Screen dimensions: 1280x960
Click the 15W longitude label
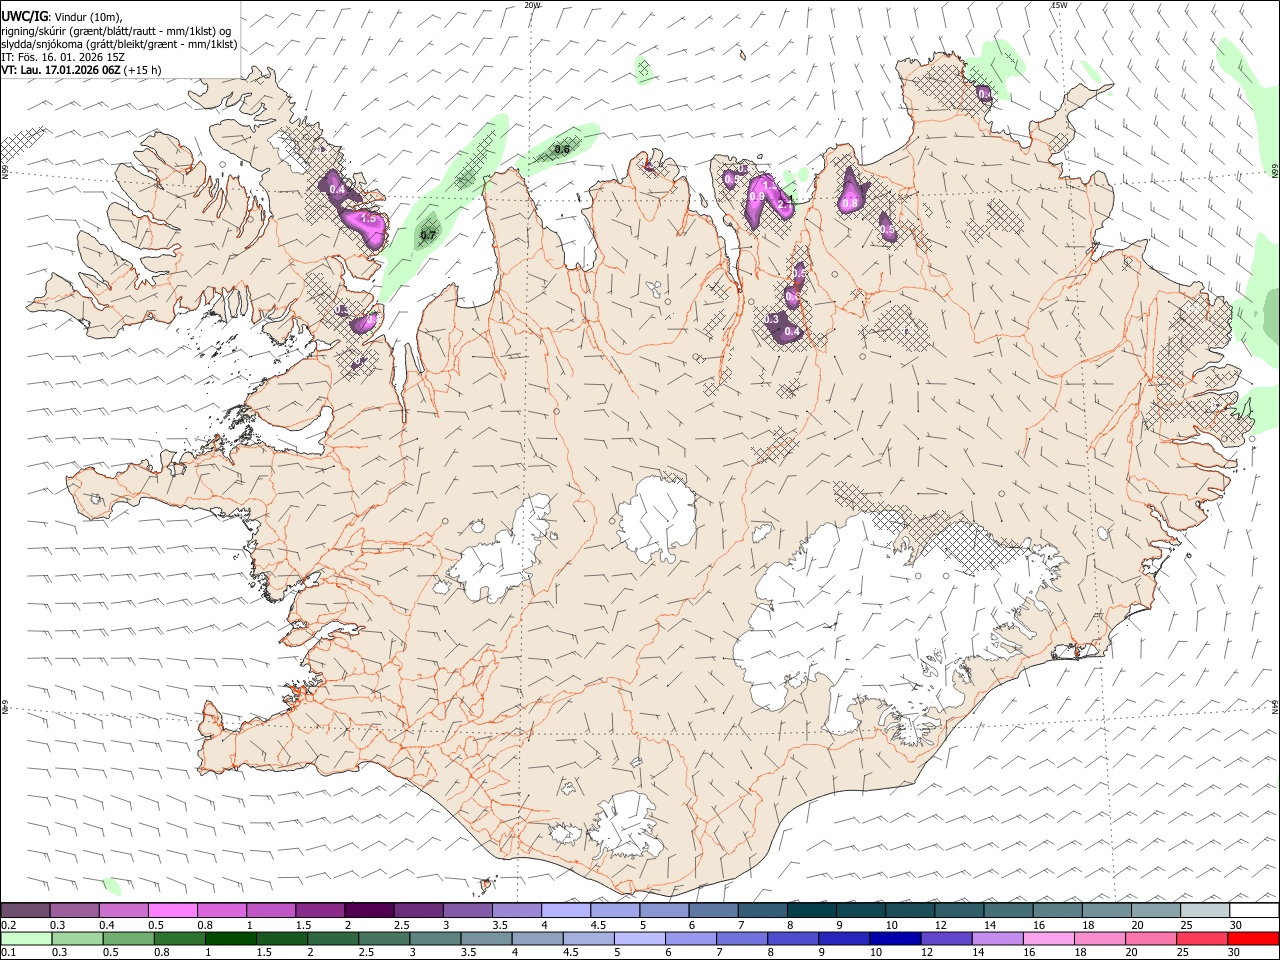click(x=1059, y=5)
